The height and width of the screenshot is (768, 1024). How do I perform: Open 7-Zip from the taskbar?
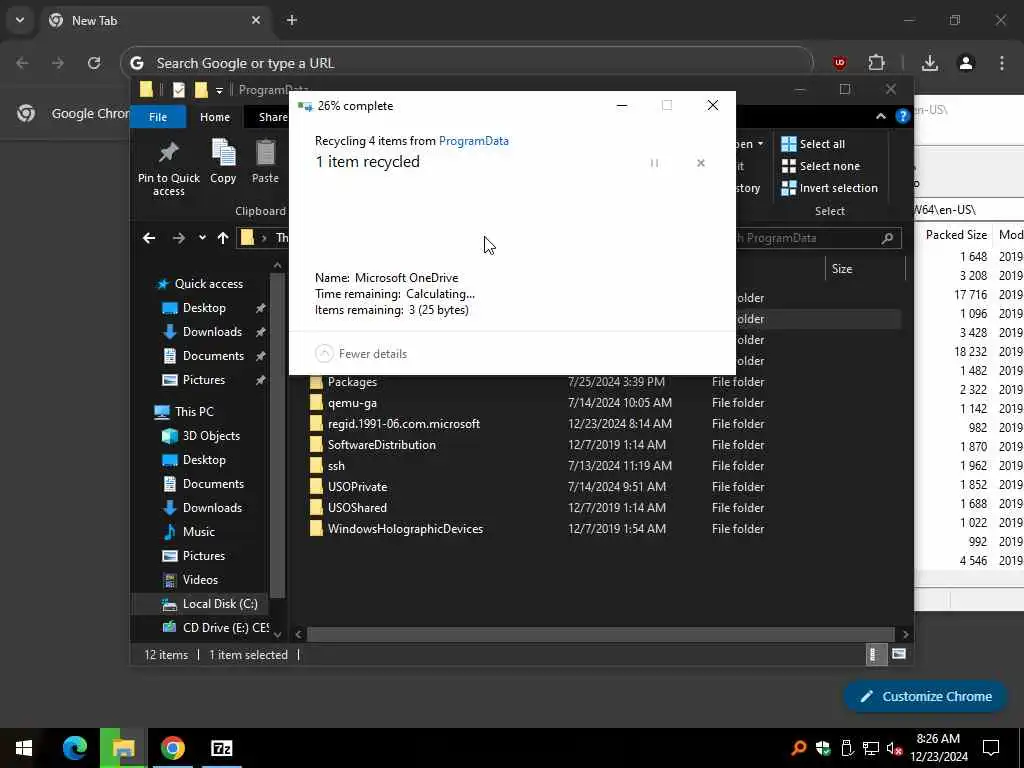point(221,748)
